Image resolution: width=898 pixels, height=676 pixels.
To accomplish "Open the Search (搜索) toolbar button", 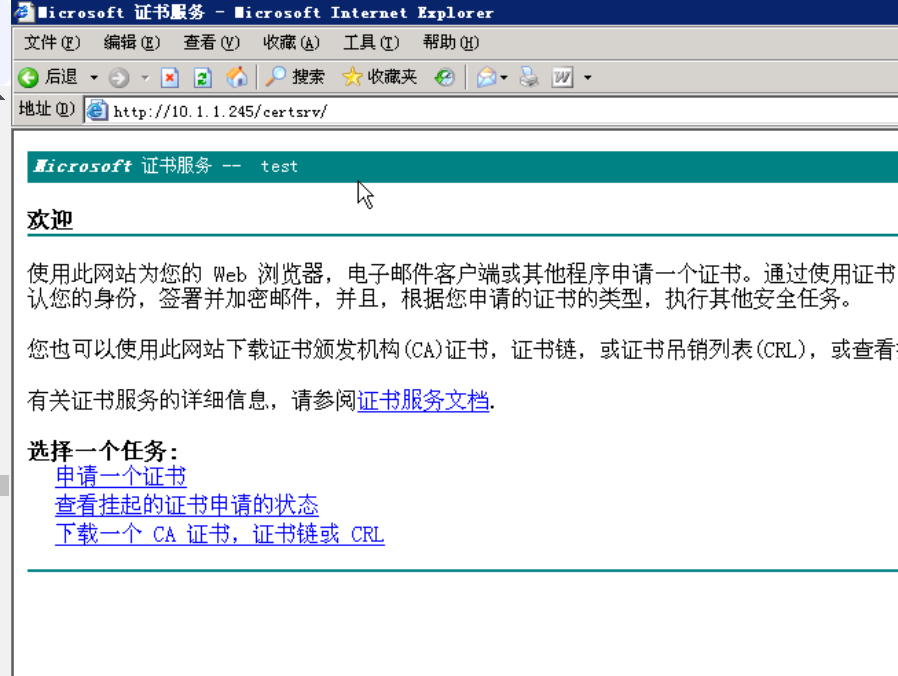I will 296,77.
